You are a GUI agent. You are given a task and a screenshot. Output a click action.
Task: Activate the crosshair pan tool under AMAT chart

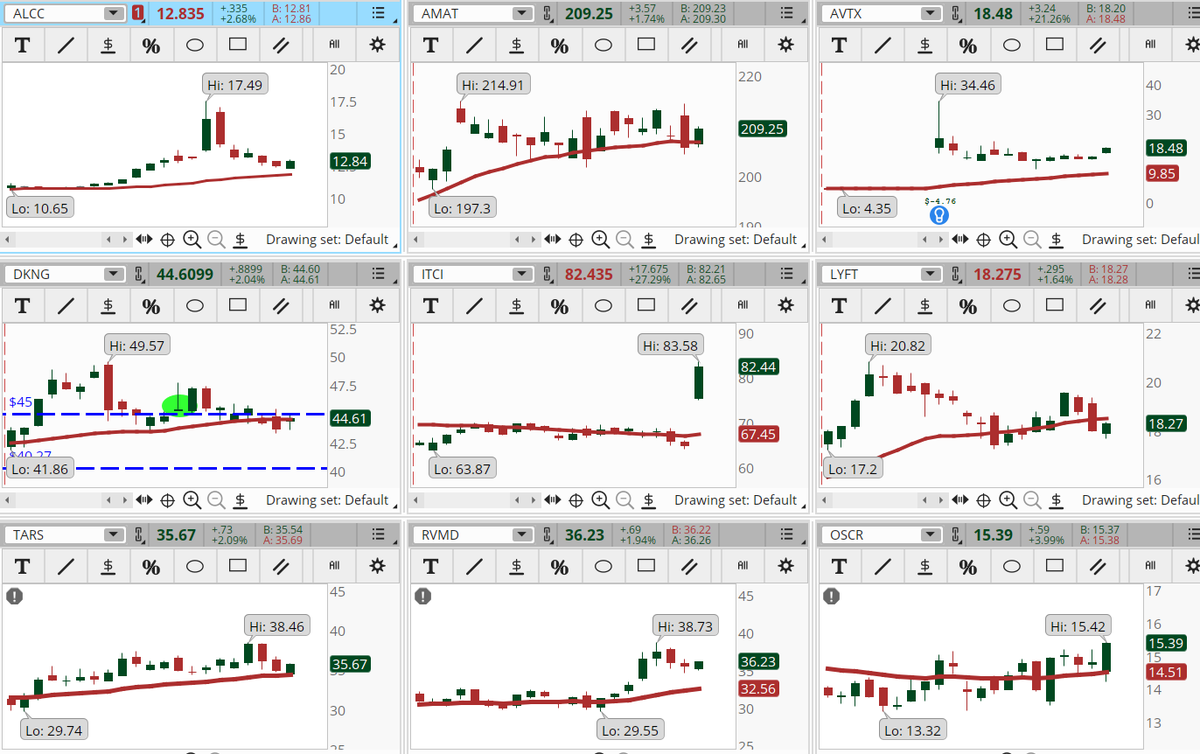coord(576,239)
